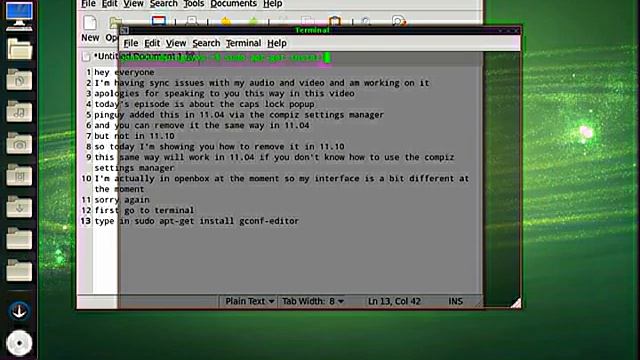Viewport: 640px width, 360px height.
Task: Click 'Ln 13, Col 42' in status bar
Action: 394,301
